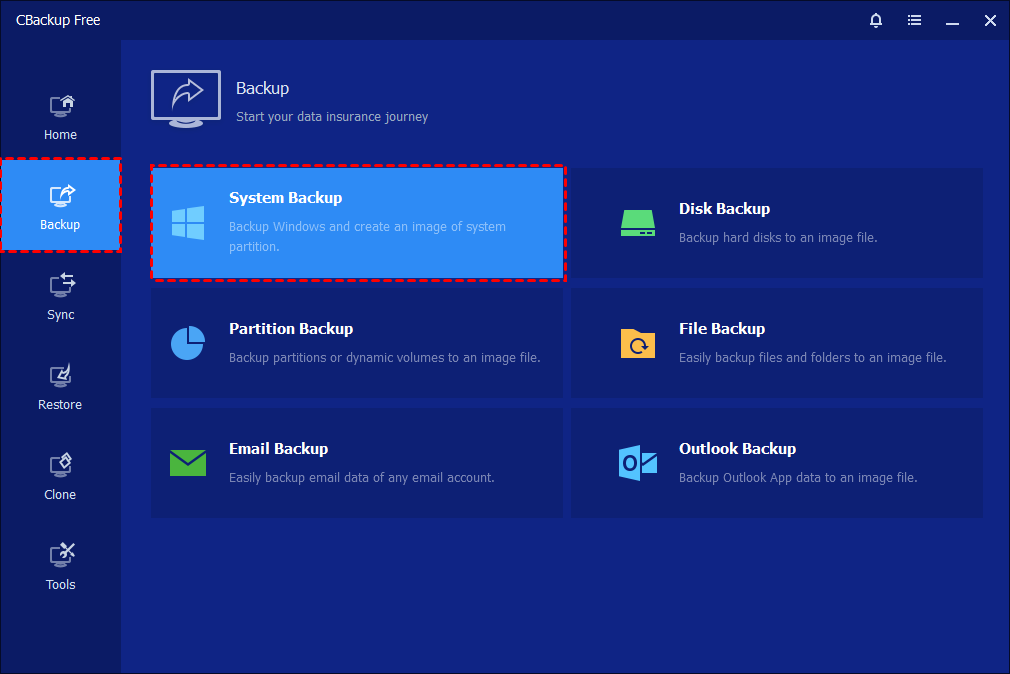Image resolution: width=1010 pixels, height=674 pixels.
Task: Click the notification bell icon
Action: point(876,20)
